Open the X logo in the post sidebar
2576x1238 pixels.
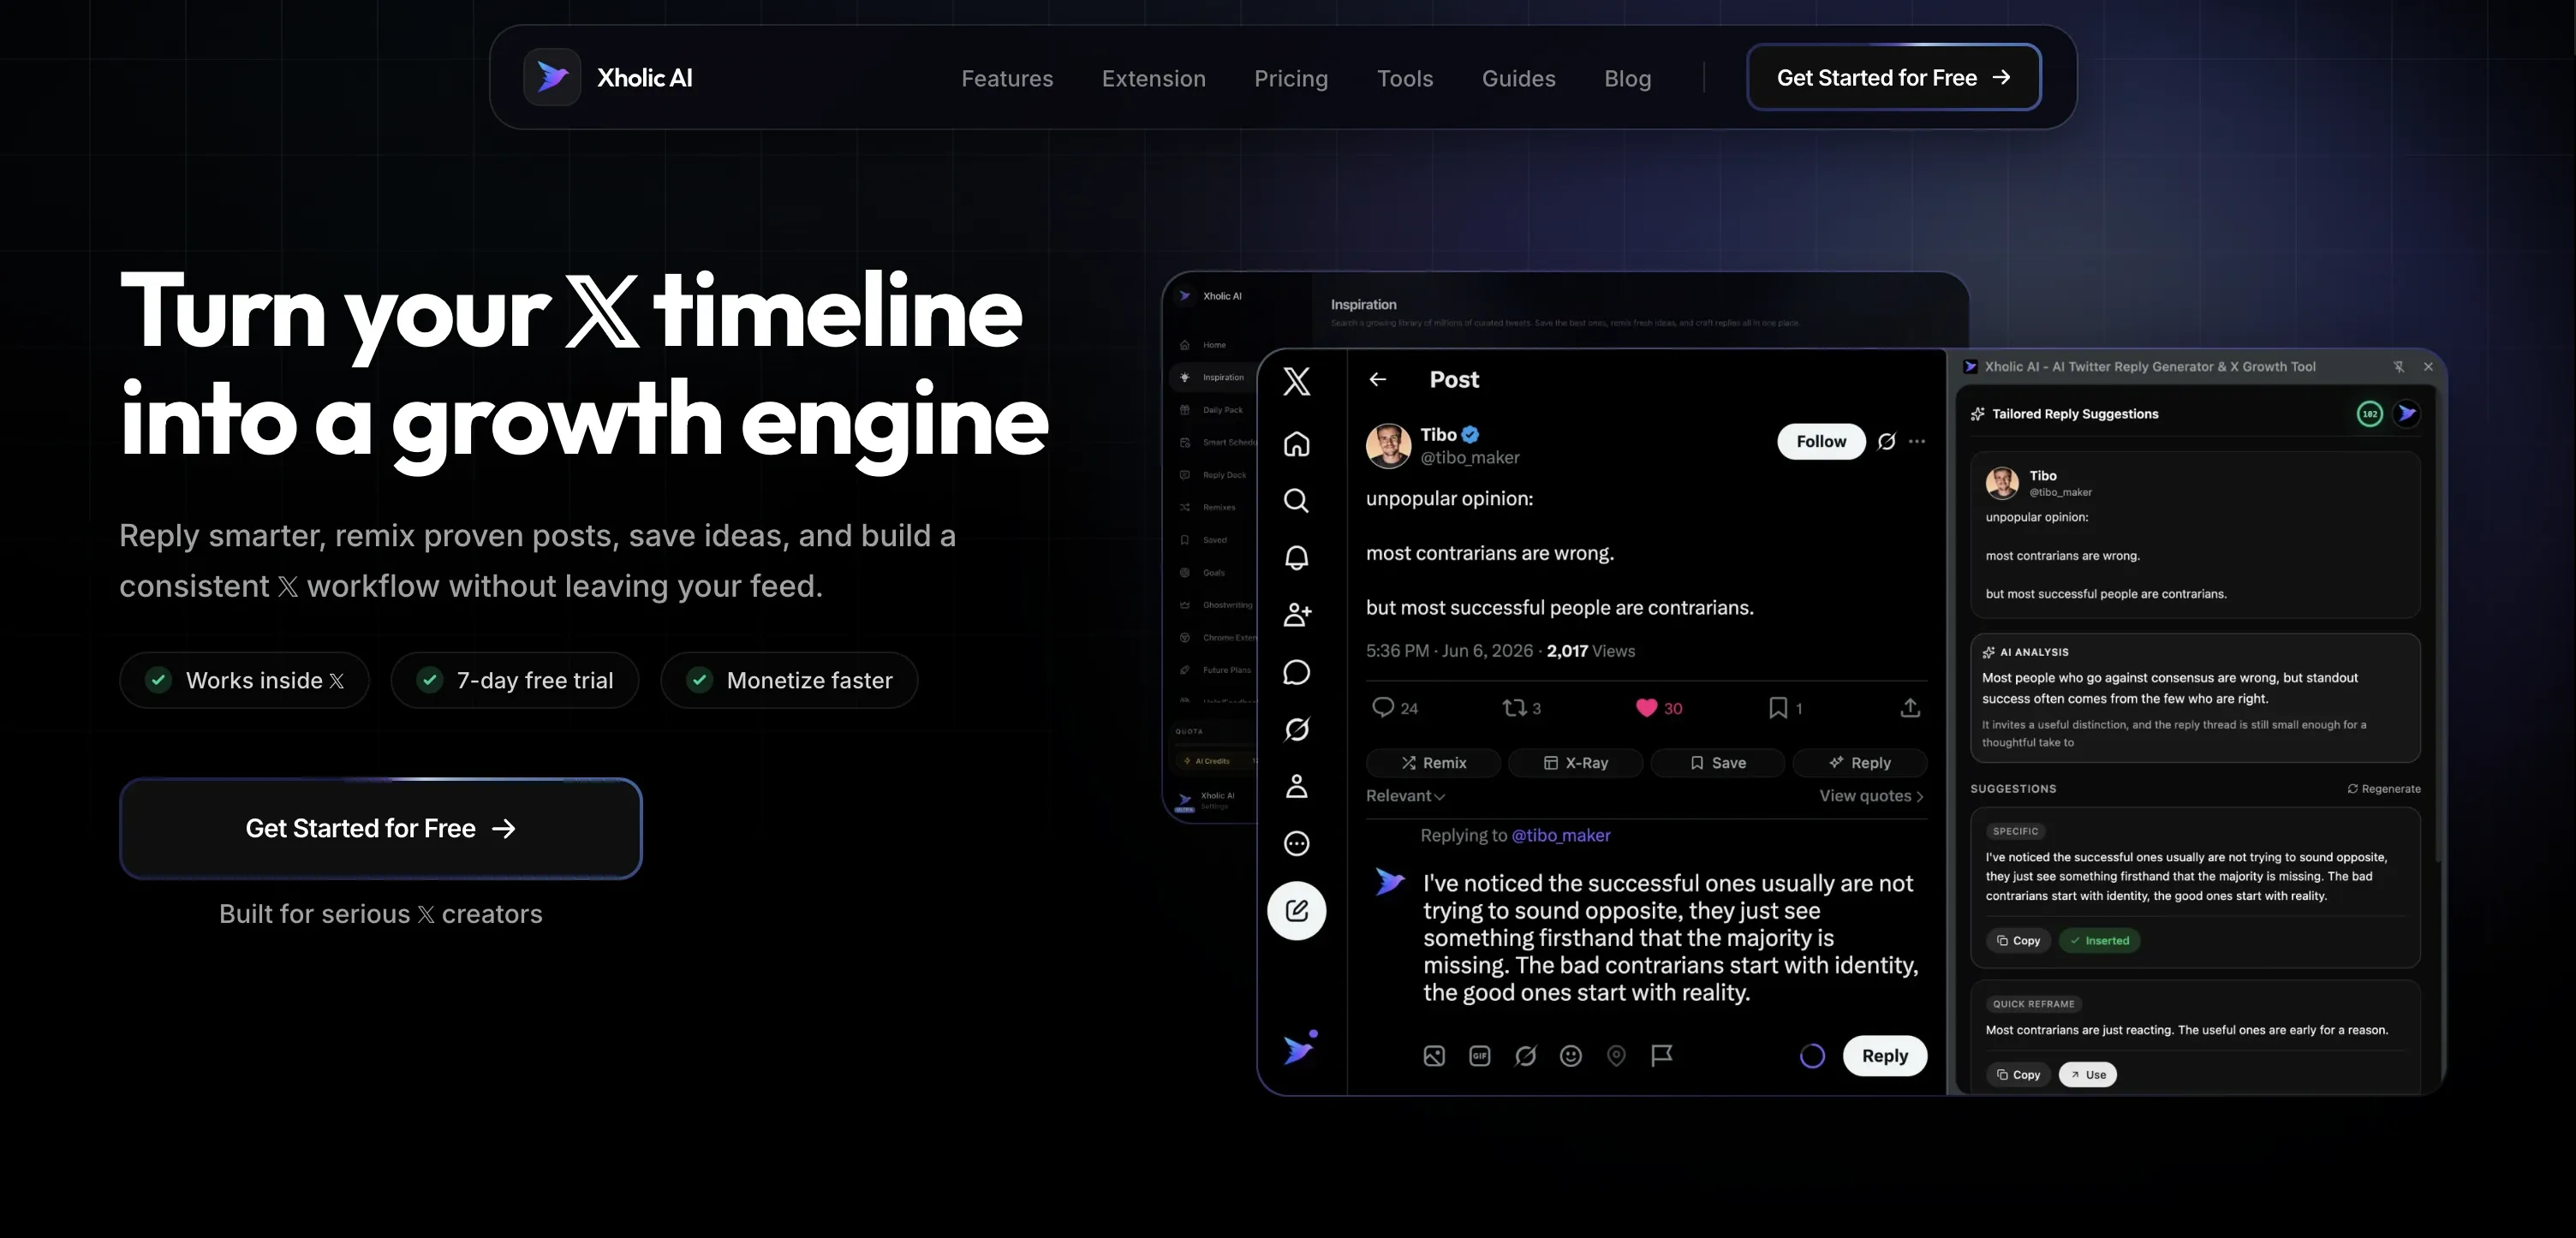tap(1296, 381)
